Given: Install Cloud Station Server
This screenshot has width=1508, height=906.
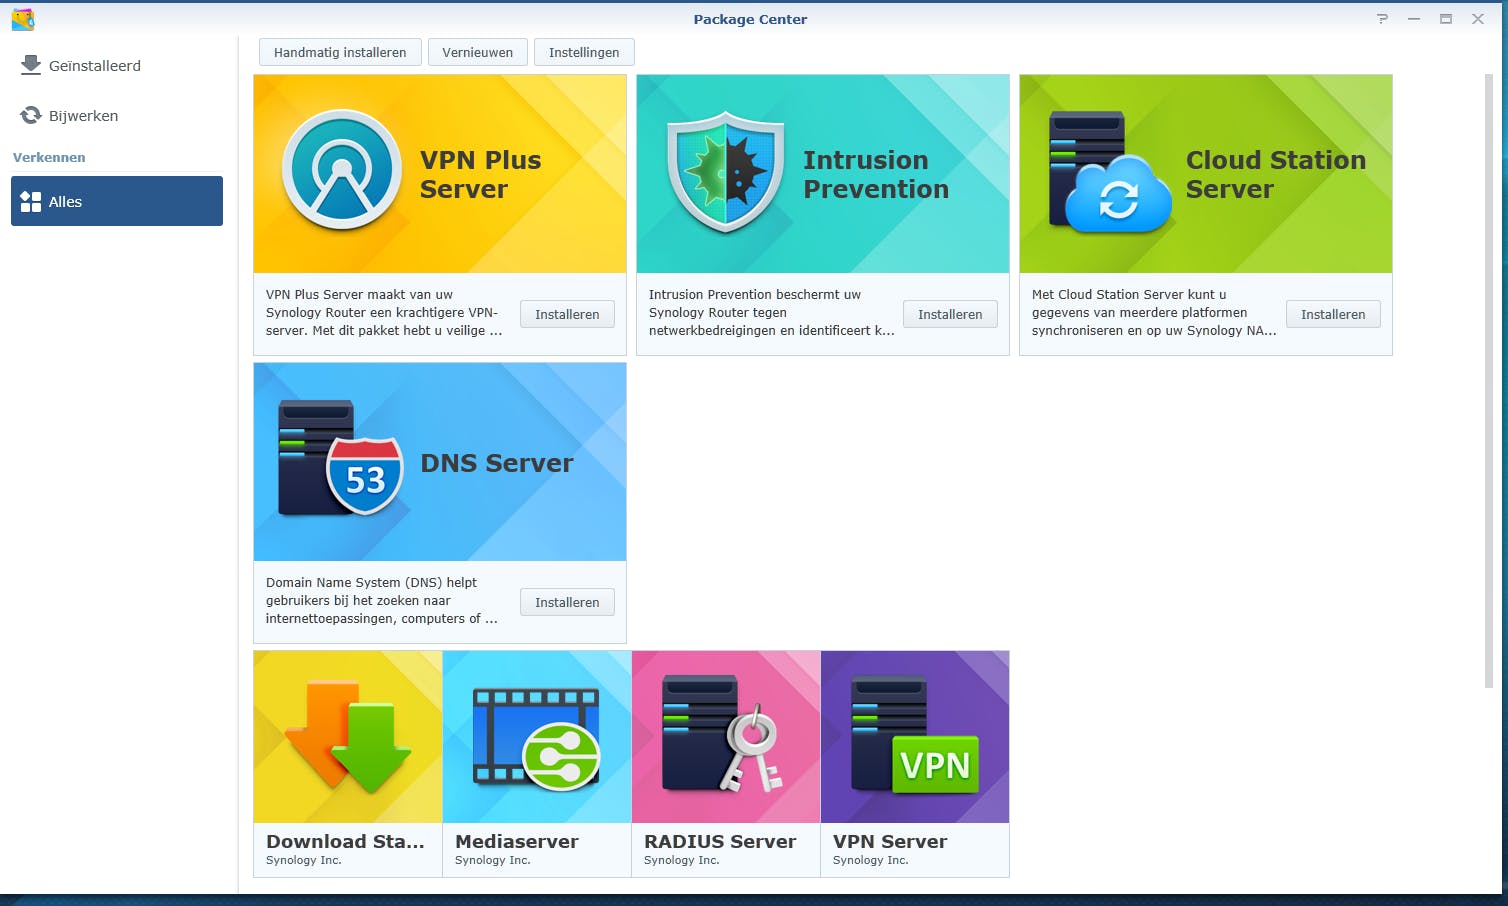Looking at the screenshot, I should [x=1333, y=314].
